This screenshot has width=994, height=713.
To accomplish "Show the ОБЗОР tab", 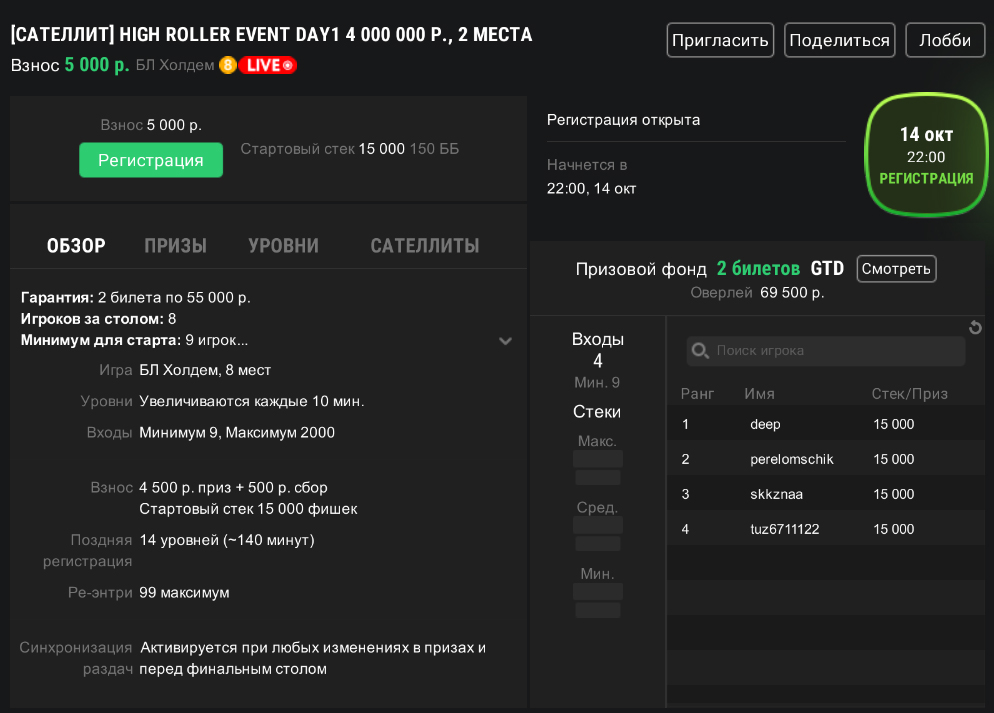I will pyautogui.click(x=76, y=246).
